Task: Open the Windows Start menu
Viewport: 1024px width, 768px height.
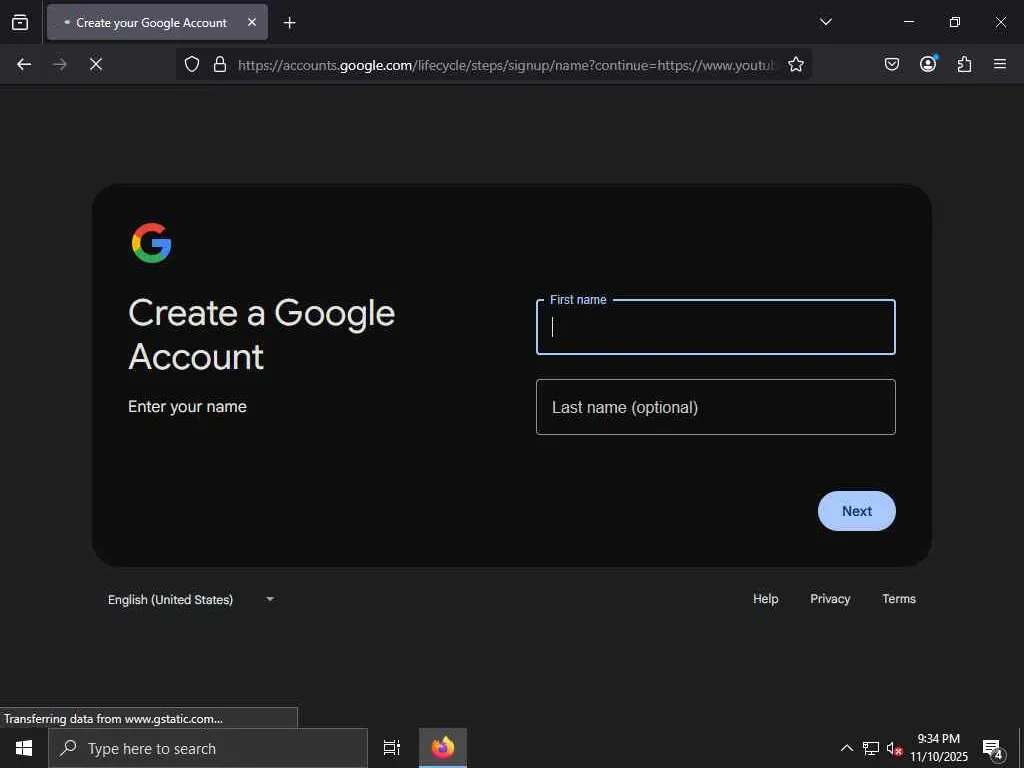Action: [24, 748]
